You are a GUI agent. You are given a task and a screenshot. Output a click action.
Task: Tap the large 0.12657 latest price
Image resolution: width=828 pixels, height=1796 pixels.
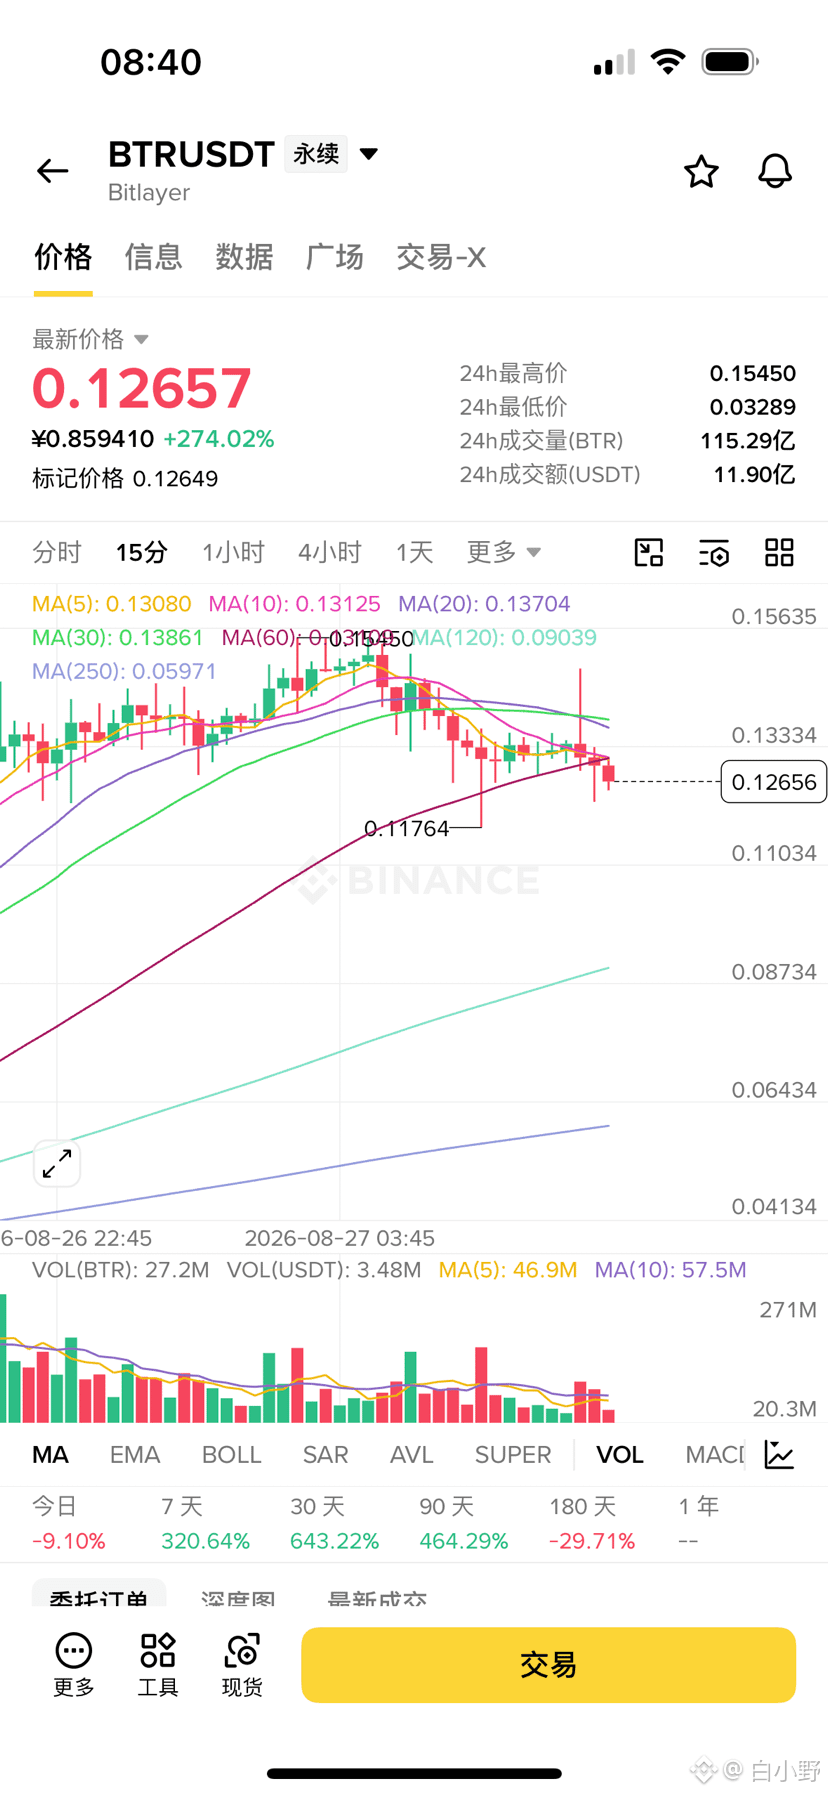point(141,388)
